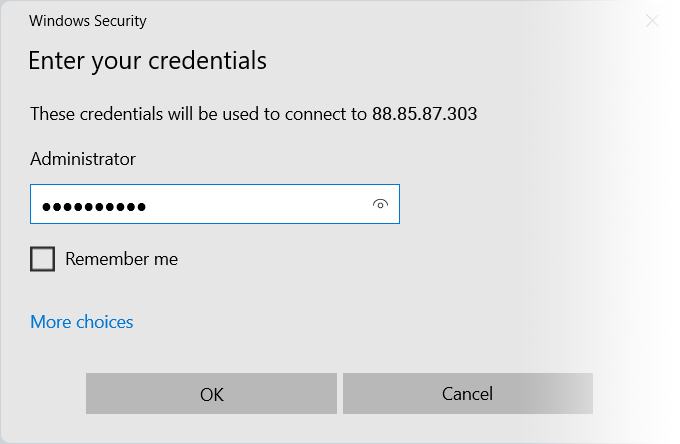This screenshot has height=444, width=680.
Task: Click the "Remember me" label text
Action: pyautogui.click(x=121, y=259)
